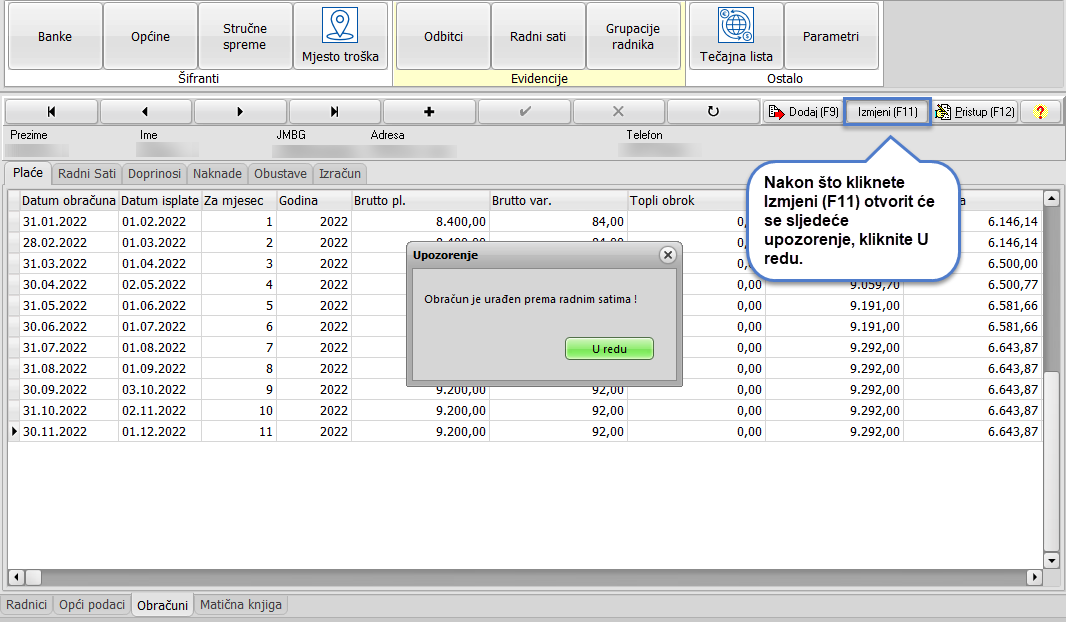The width and height of the screenshot is (1066, 622).
Task: Select the row dated 30.09.2022
Action: 525,390
